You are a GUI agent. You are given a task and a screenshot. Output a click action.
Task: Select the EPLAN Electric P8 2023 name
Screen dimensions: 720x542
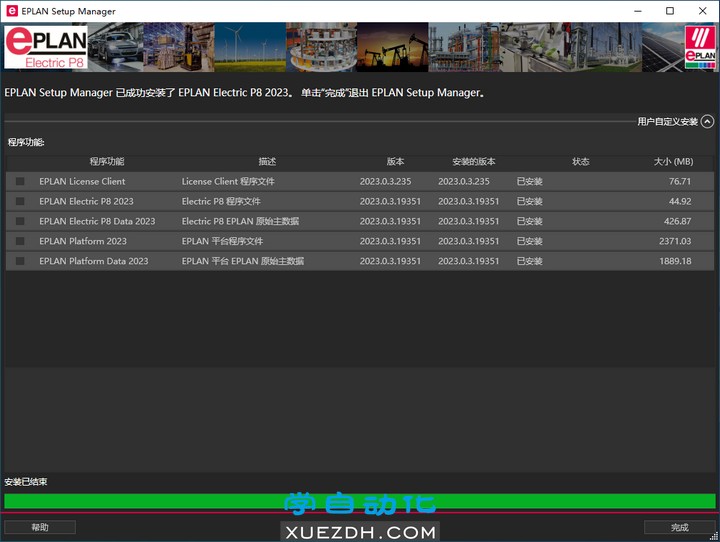pos(86,201)
